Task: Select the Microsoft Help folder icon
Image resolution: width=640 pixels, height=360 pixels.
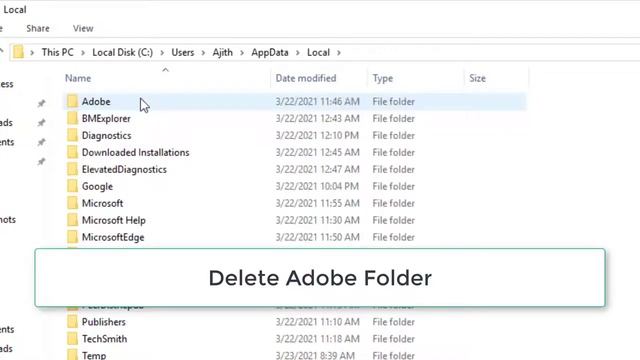Action: pos(72,220)
